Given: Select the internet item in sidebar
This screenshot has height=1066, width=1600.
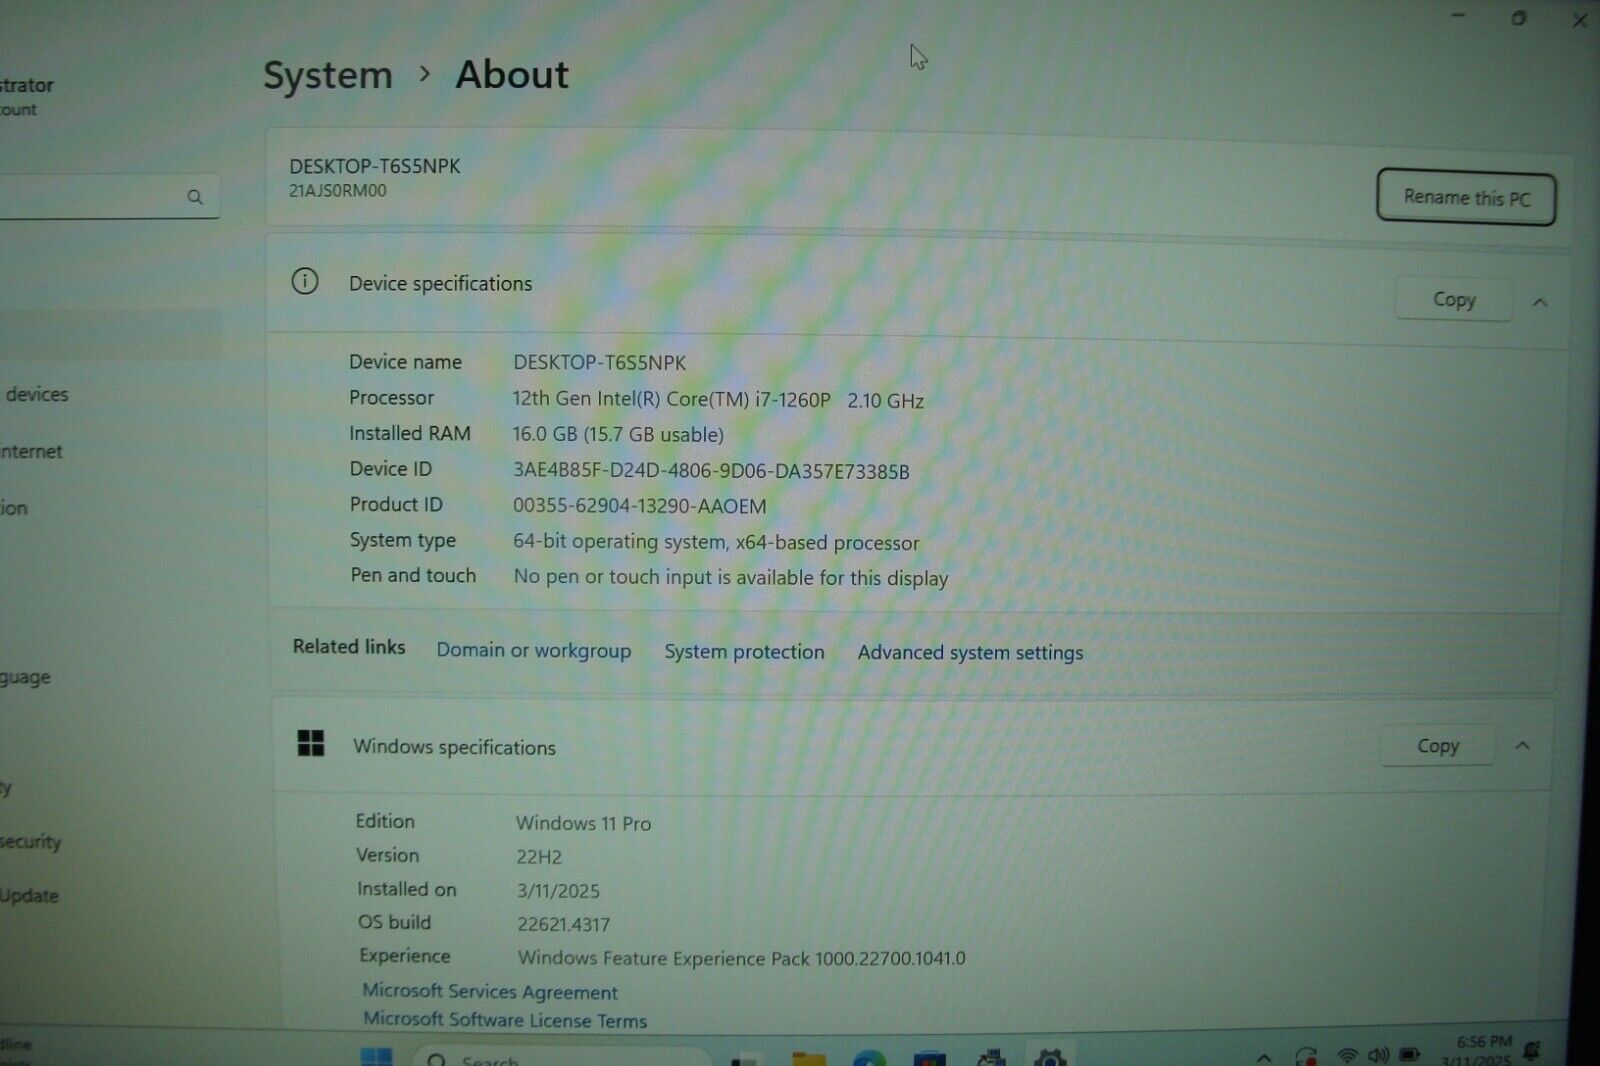Looking at the screenshot, I should pos(31,451).
